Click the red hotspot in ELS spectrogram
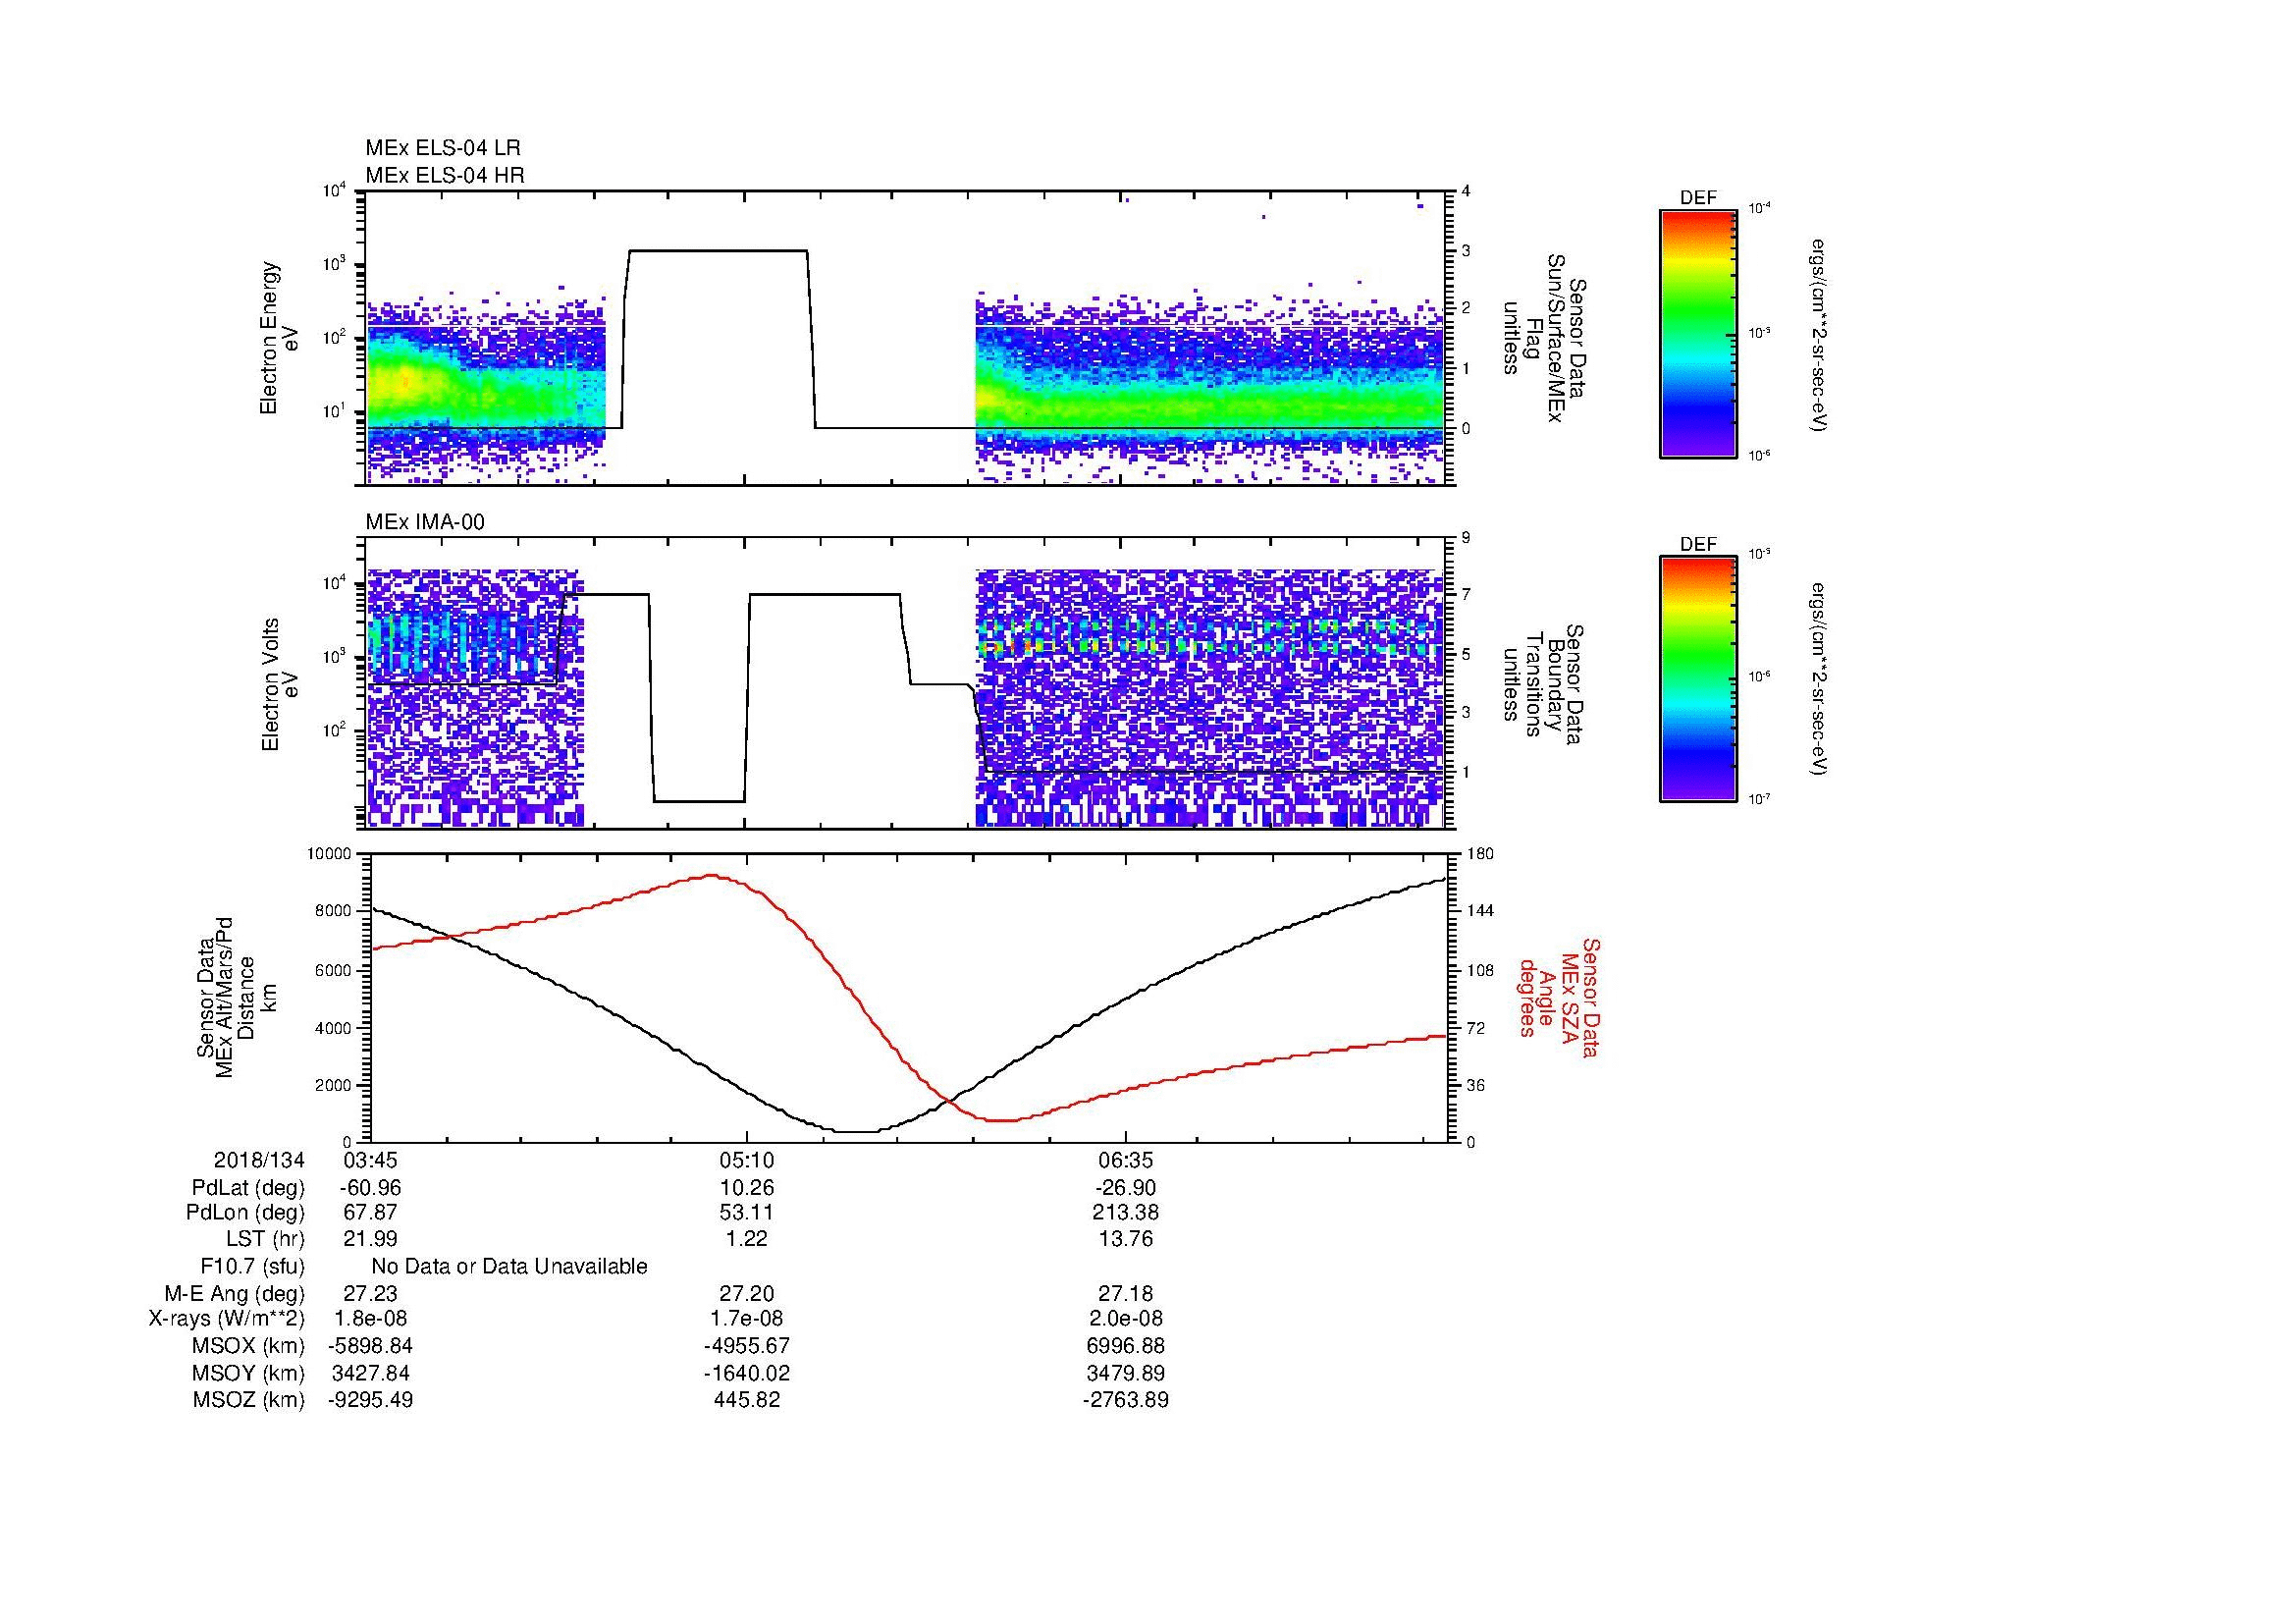This screenshot has height=1623, width=2296. click(x=405, y=381)
